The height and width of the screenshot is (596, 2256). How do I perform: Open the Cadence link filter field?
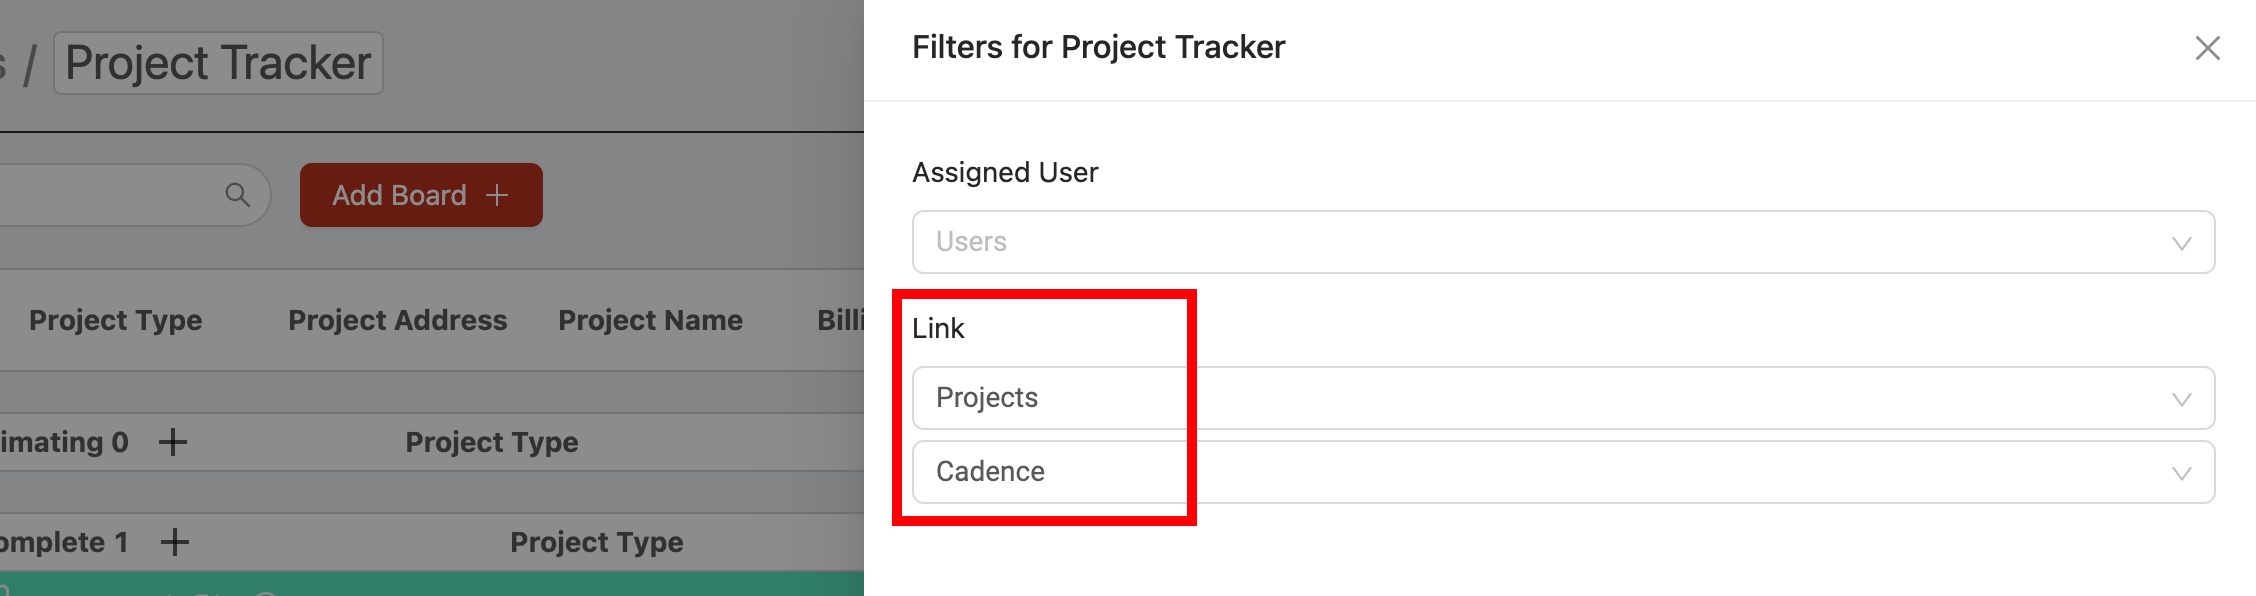(x=1563, y=472)
